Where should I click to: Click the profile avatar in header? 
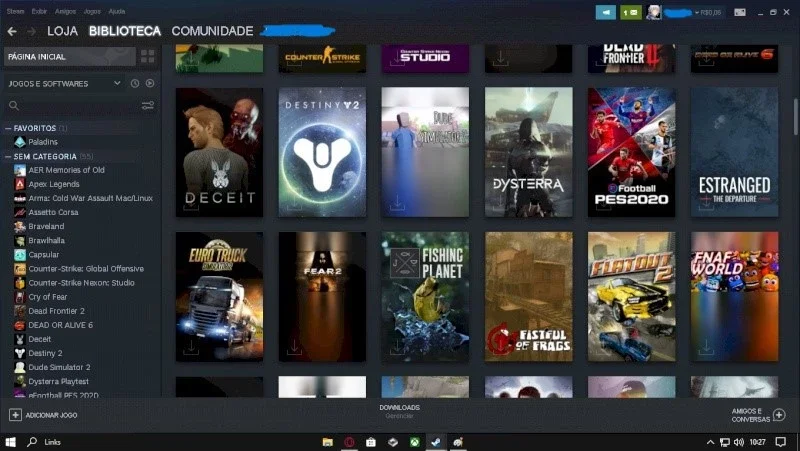pos(654,12)
